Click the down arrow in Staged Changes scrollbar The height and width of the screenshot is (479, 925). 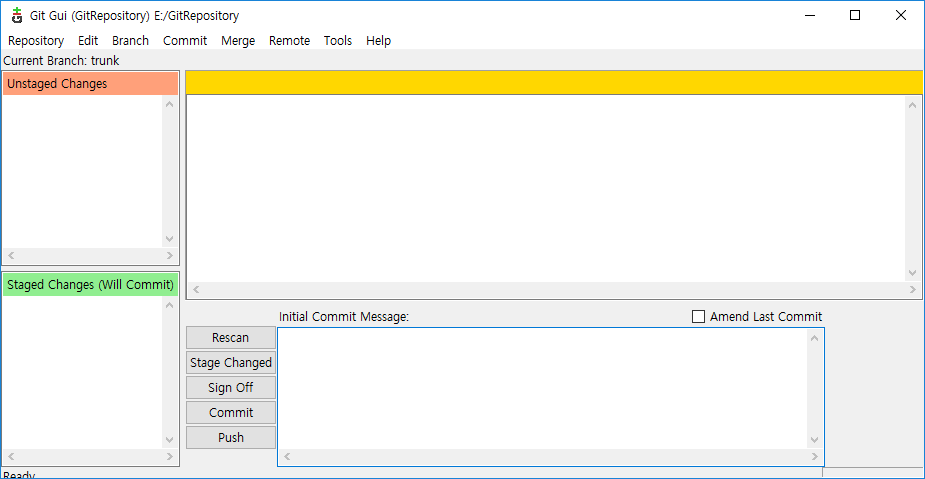click(x=170, y=440)
